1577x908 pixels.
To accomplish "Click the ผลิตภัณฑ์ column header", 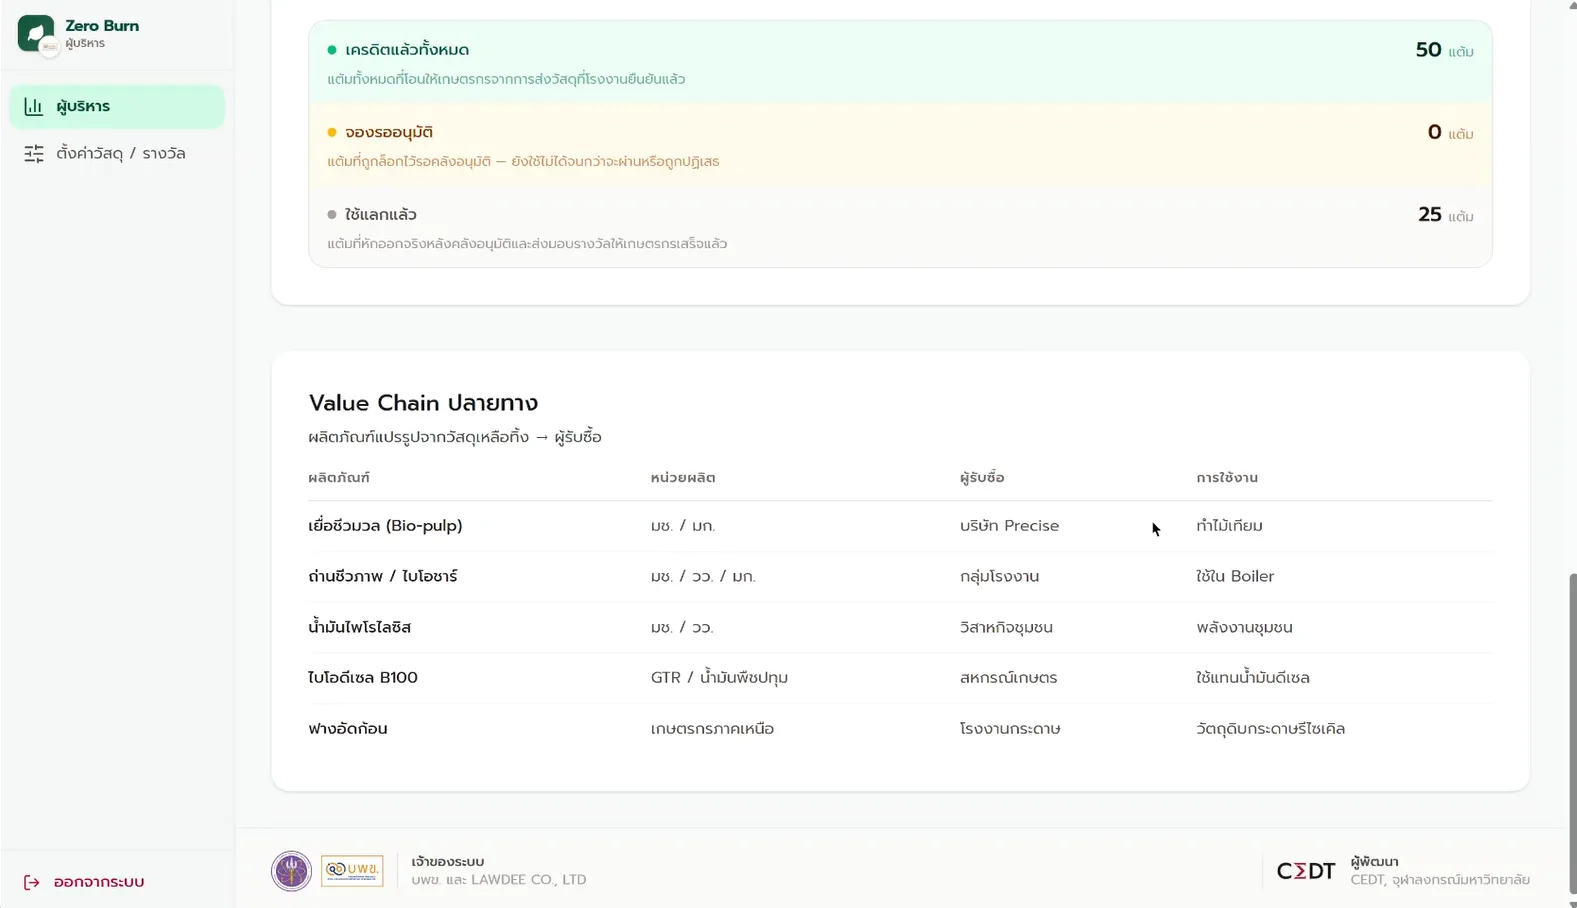I will [339, 478].
